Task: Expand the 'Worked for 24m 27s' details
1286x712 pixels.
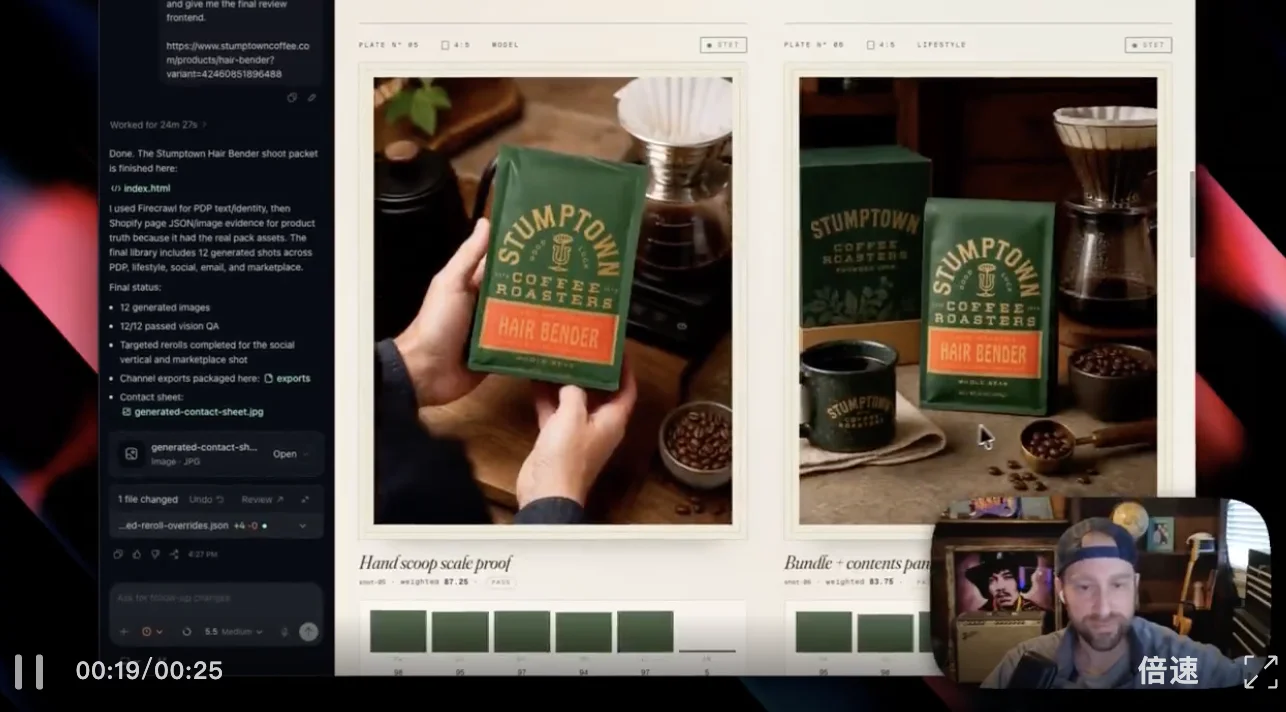Action: pos(159,125)
